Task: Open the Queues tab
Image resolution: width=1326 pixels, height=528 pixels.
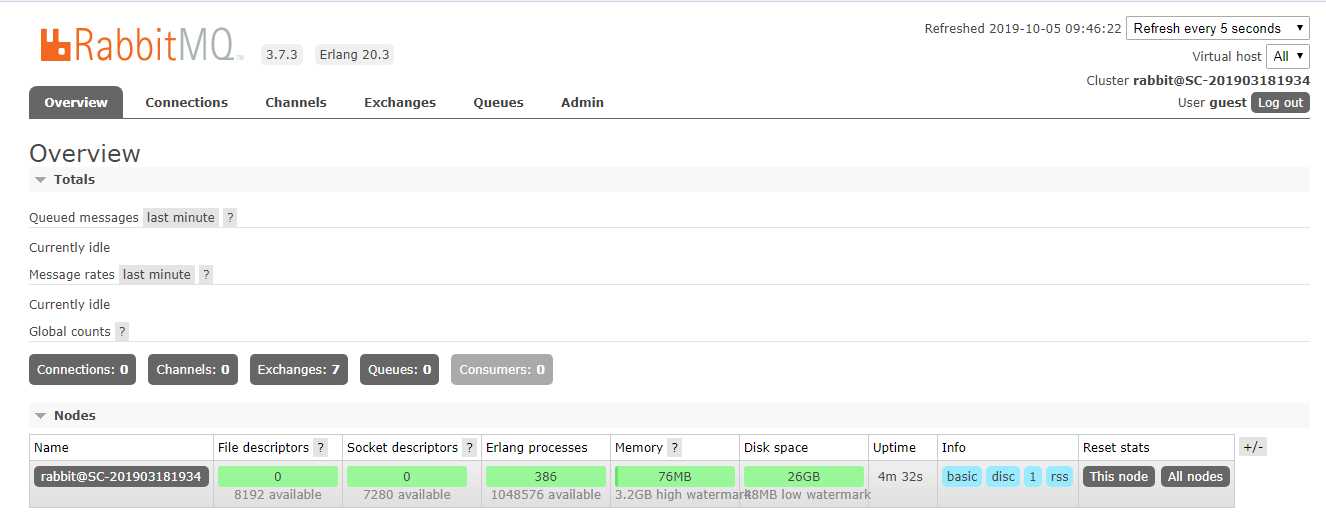Action: click(x=499, y=102)
